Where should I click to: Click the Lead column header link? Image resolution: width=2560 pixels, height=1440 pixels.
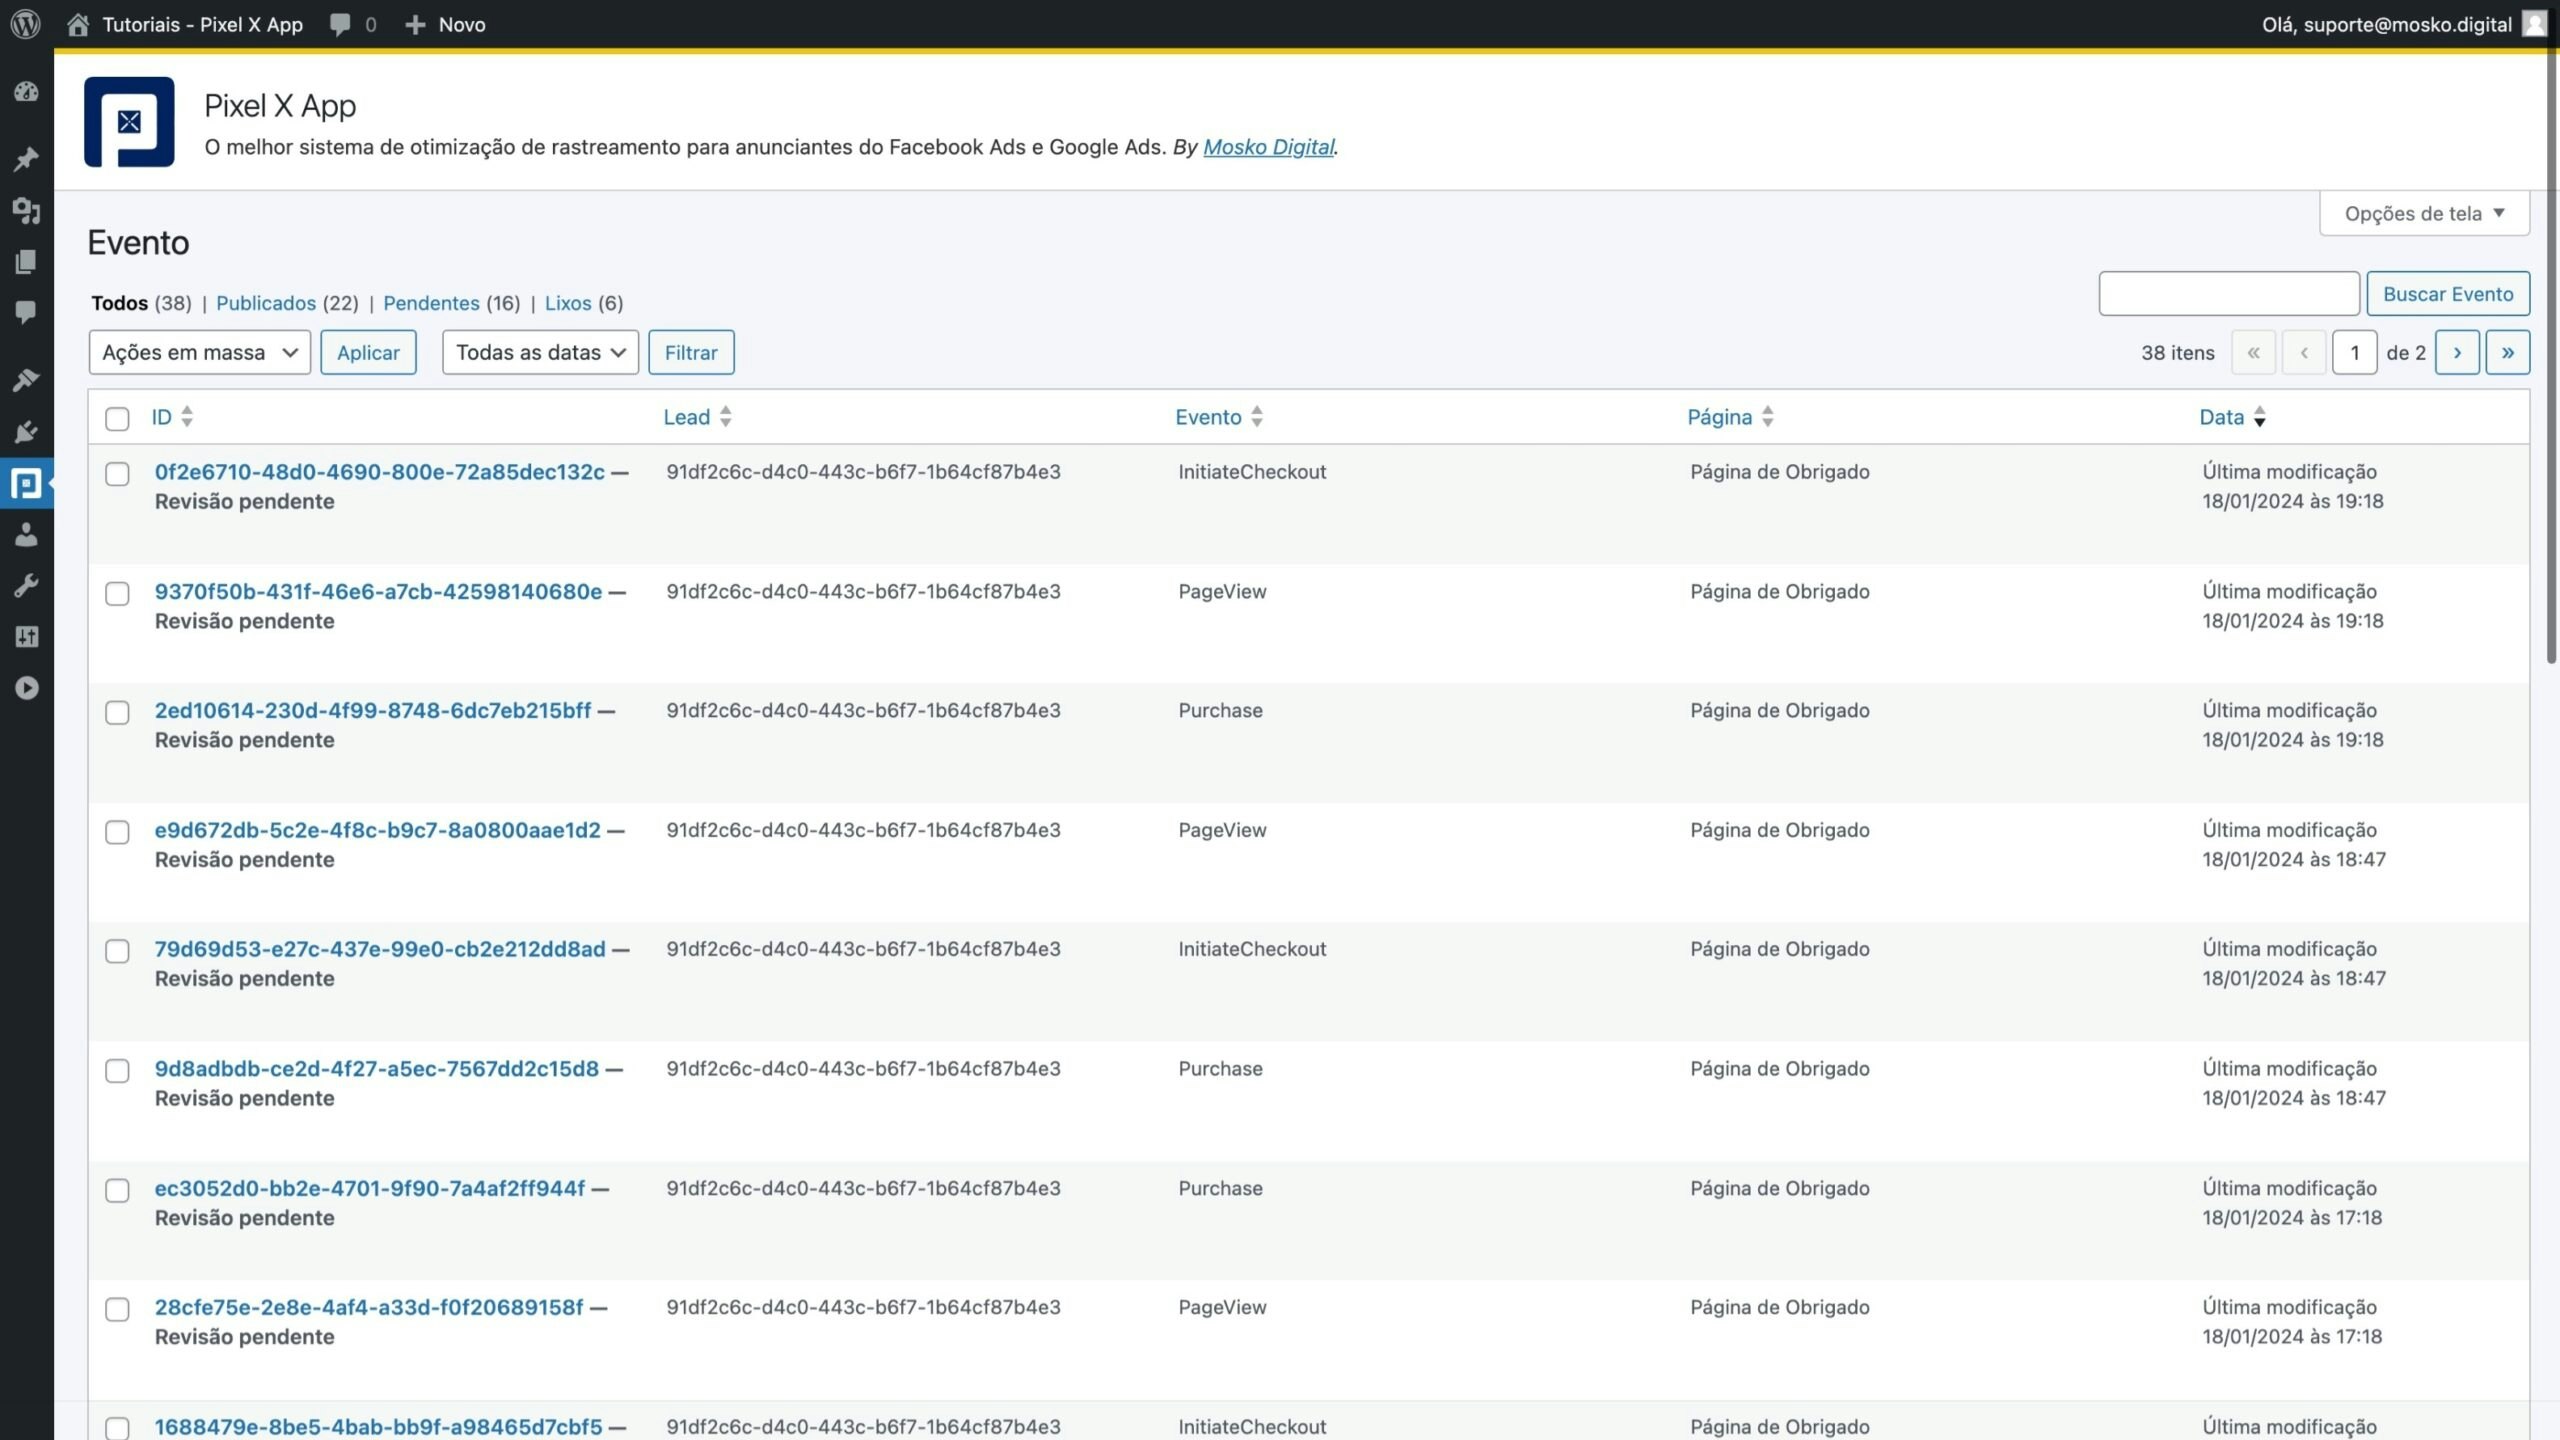point(687,417)
